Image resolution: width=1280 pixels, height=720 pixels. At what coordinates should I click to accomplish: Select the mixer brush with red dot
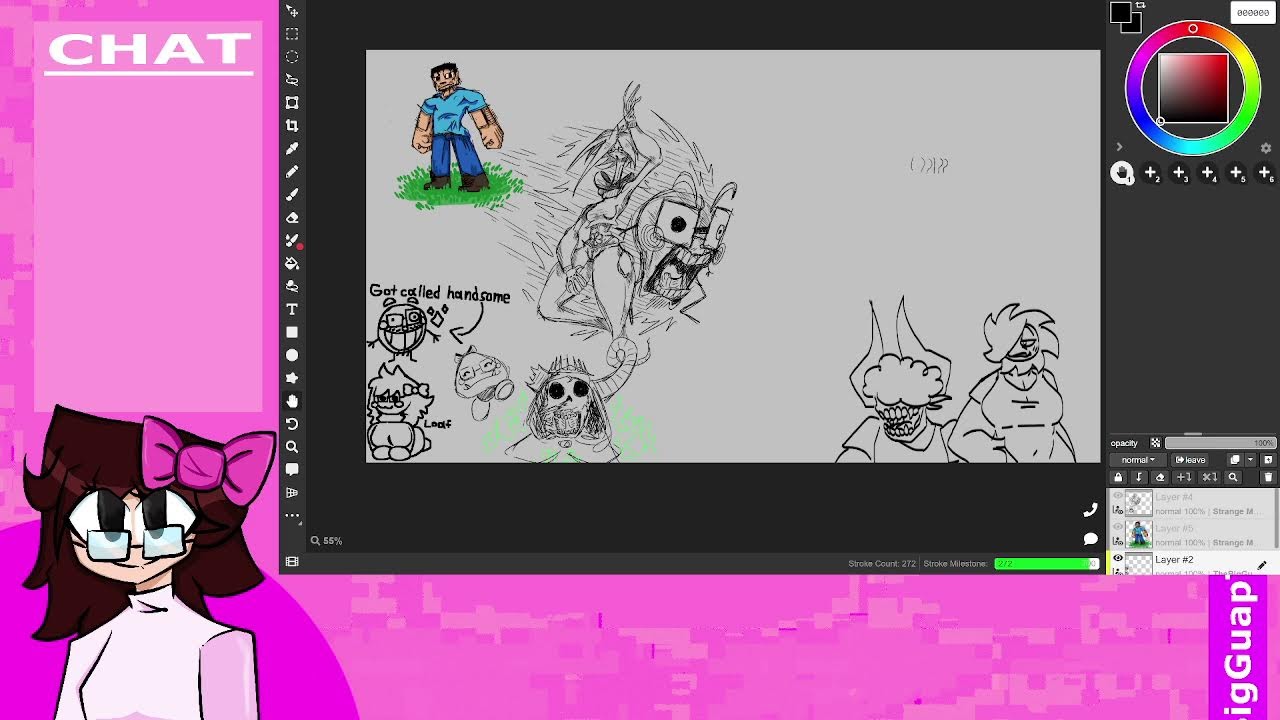[x=293, y=241]
